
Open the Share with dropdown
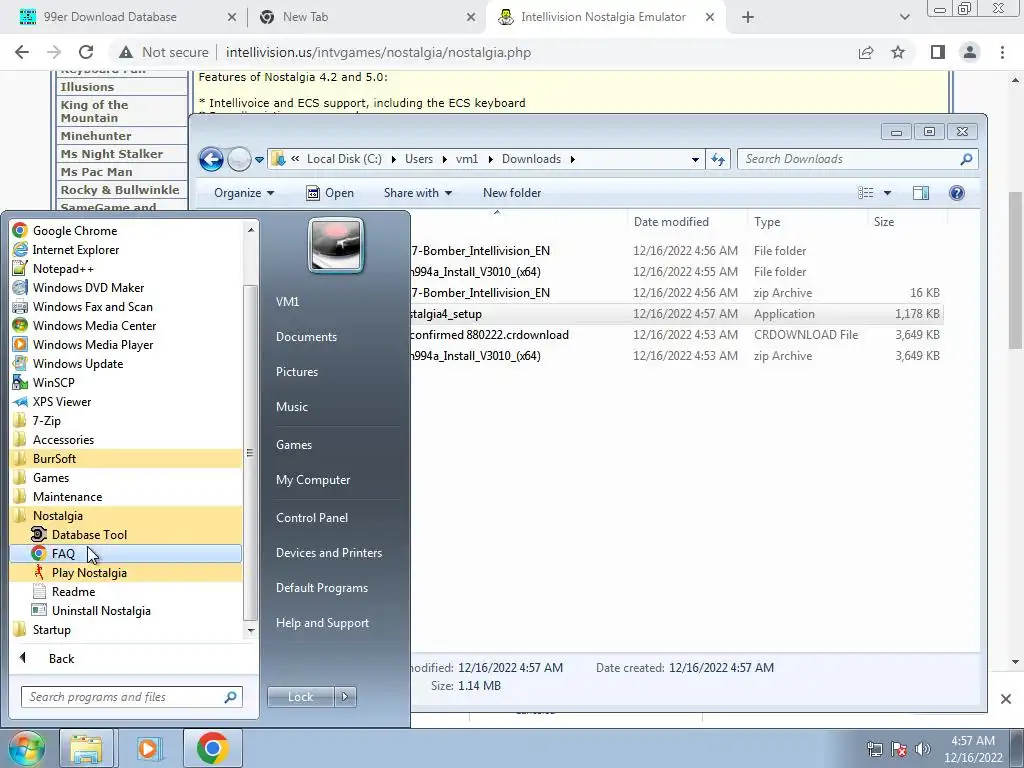point(417,193)
